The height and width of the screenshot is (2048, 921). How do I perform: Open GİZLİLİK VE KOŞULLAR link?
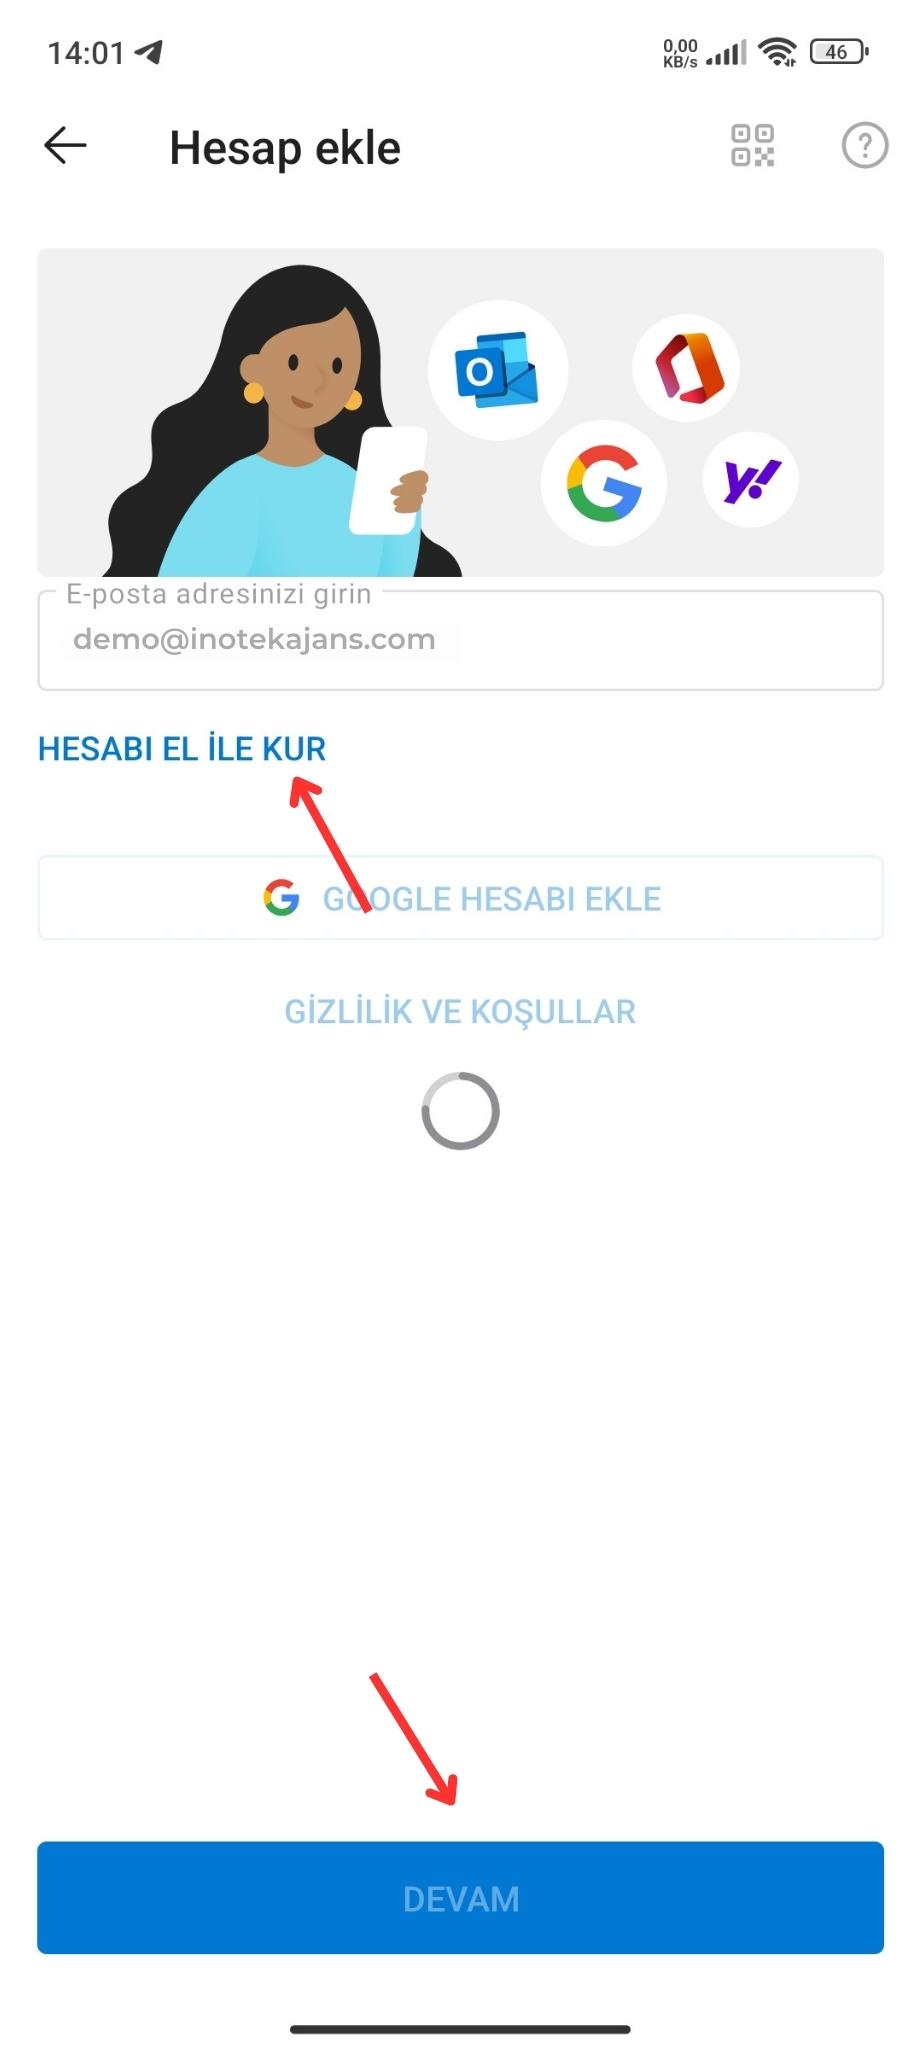[460, 1012]
